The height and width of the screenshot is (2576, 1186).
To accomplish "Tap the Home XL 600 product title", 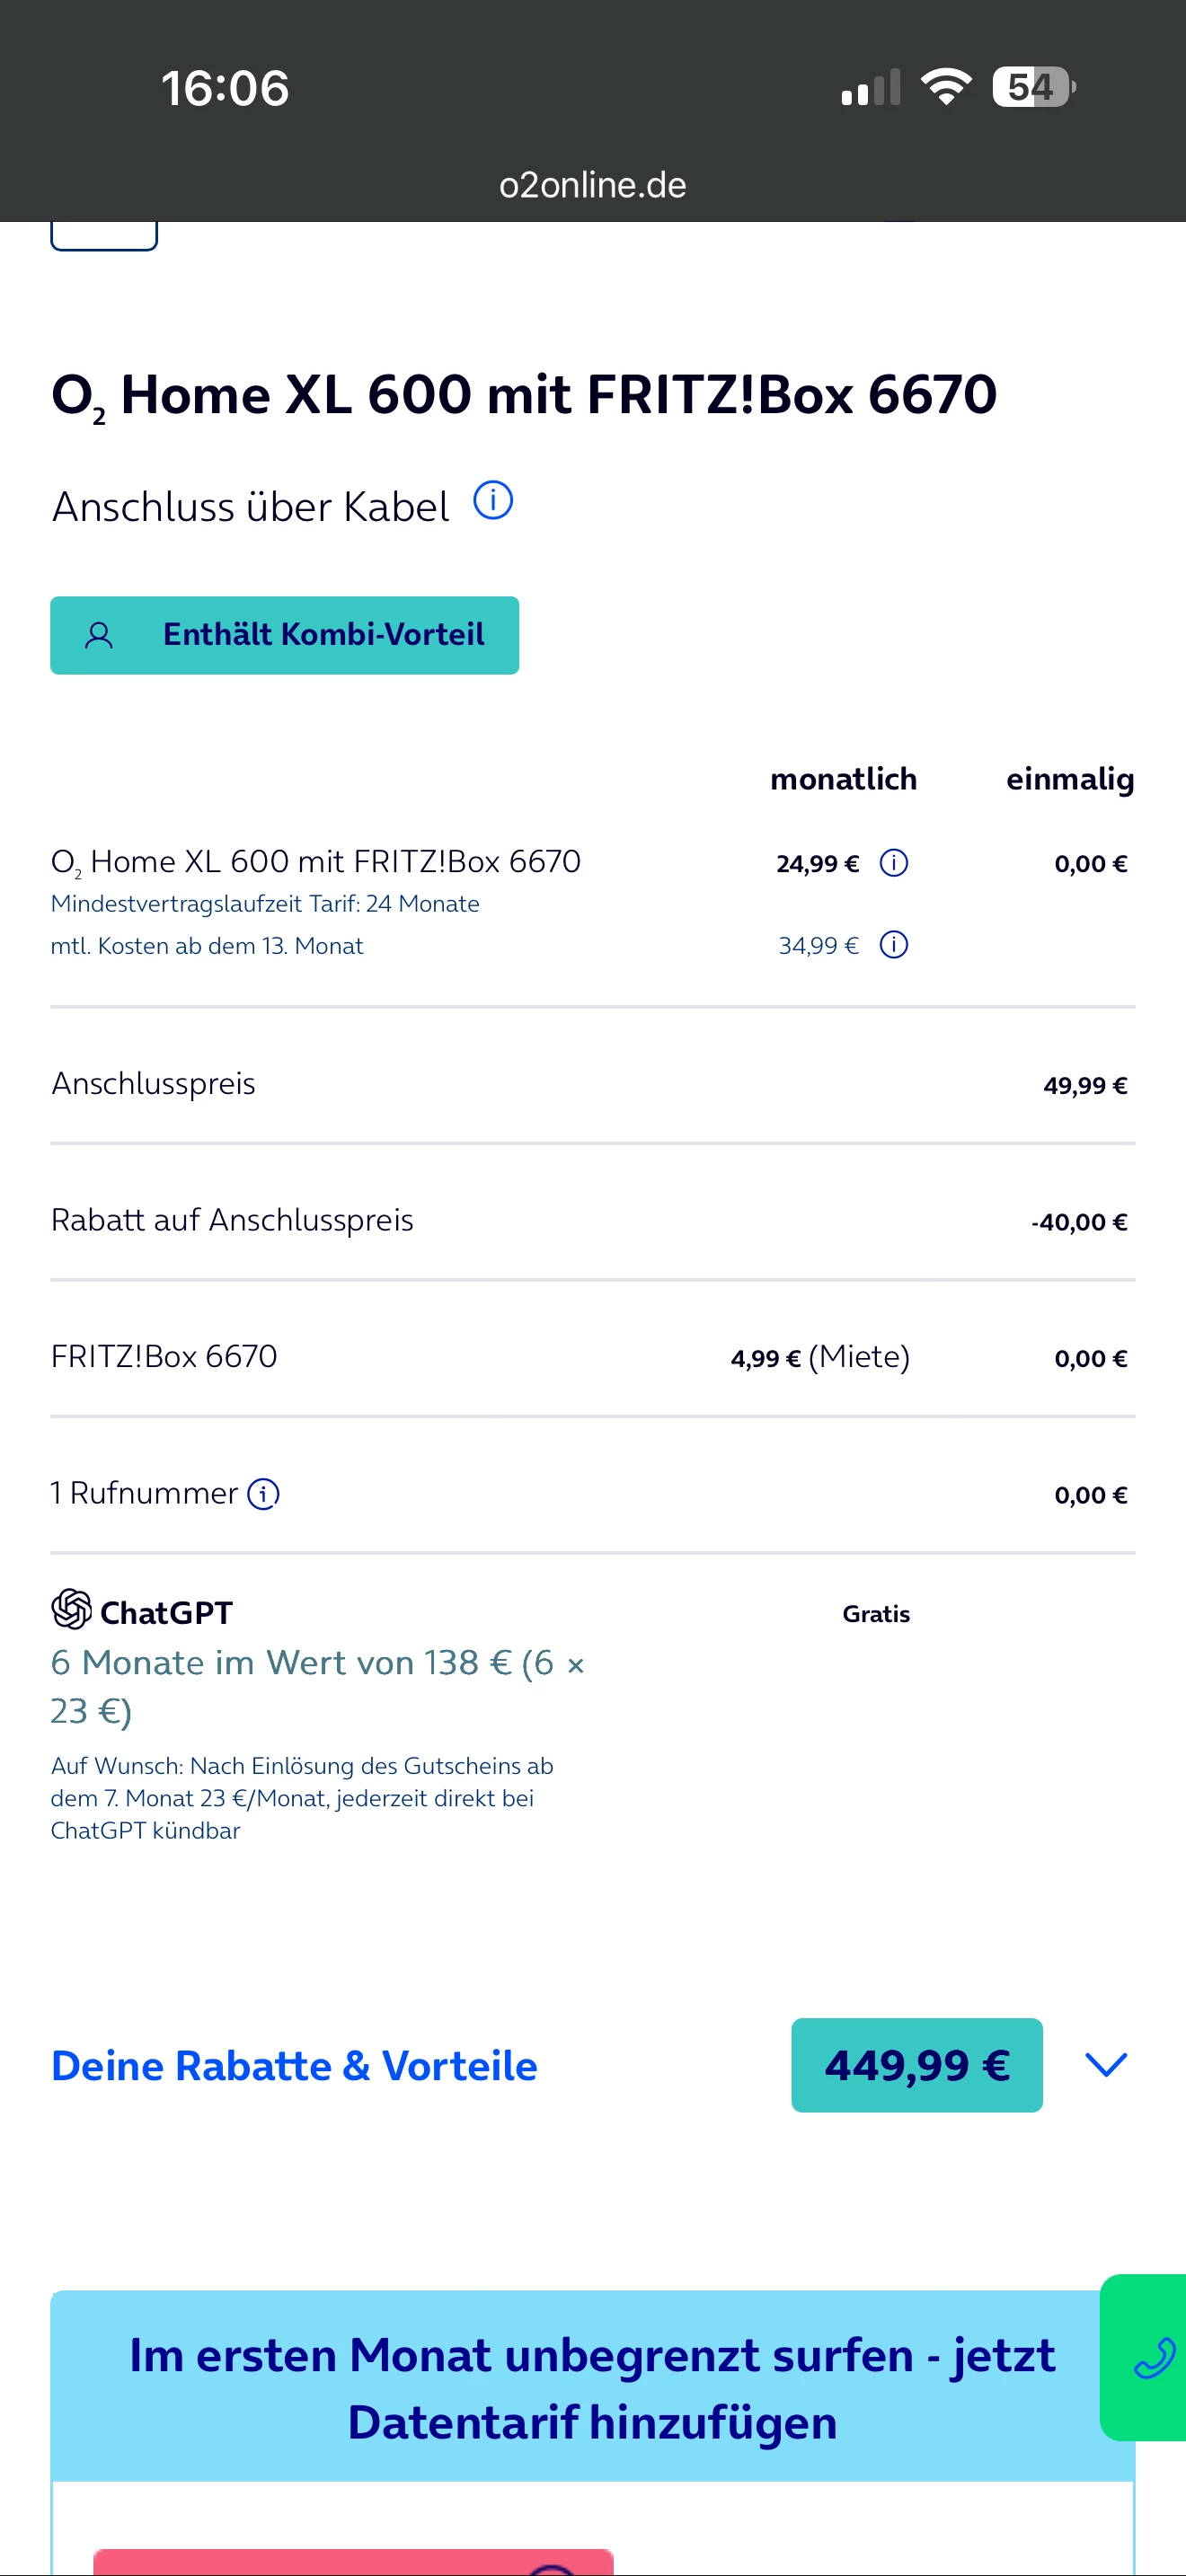I will 524,394.
